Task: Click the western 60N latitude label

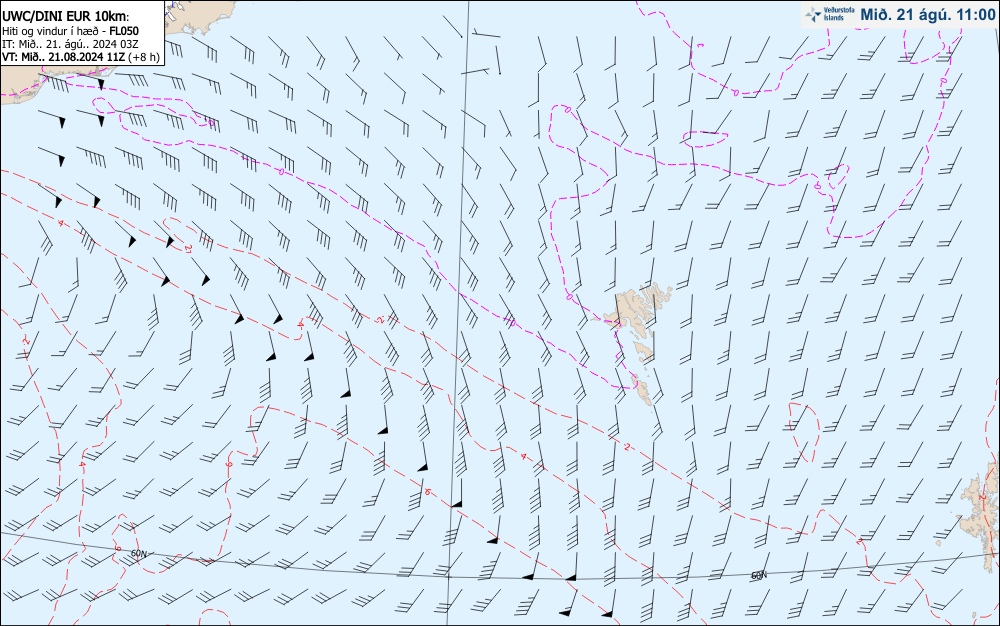Action: [138, 553]
